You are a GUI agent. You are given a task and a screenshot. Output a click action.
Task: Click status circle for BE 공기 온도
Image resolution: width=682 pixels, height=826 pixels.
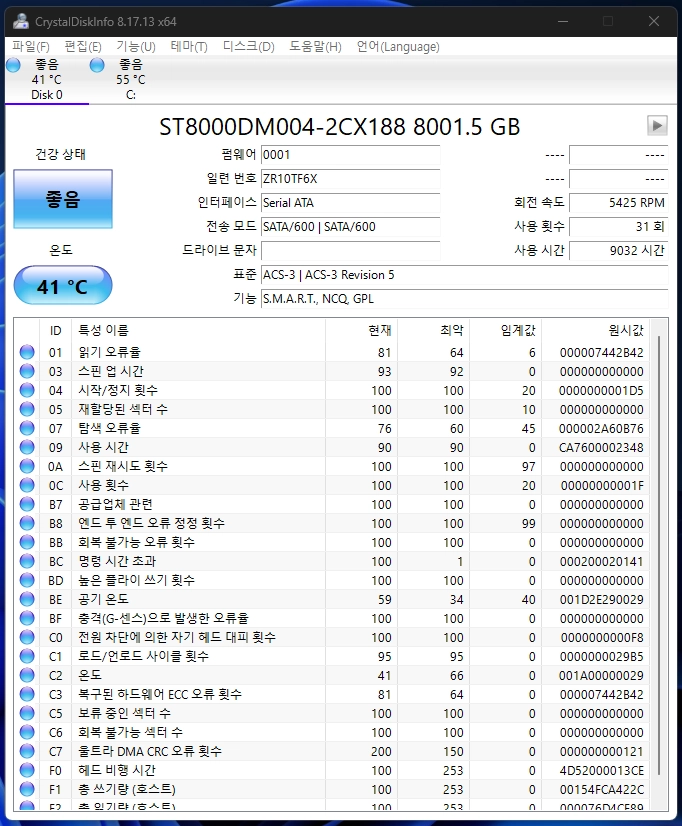point(27,598)
